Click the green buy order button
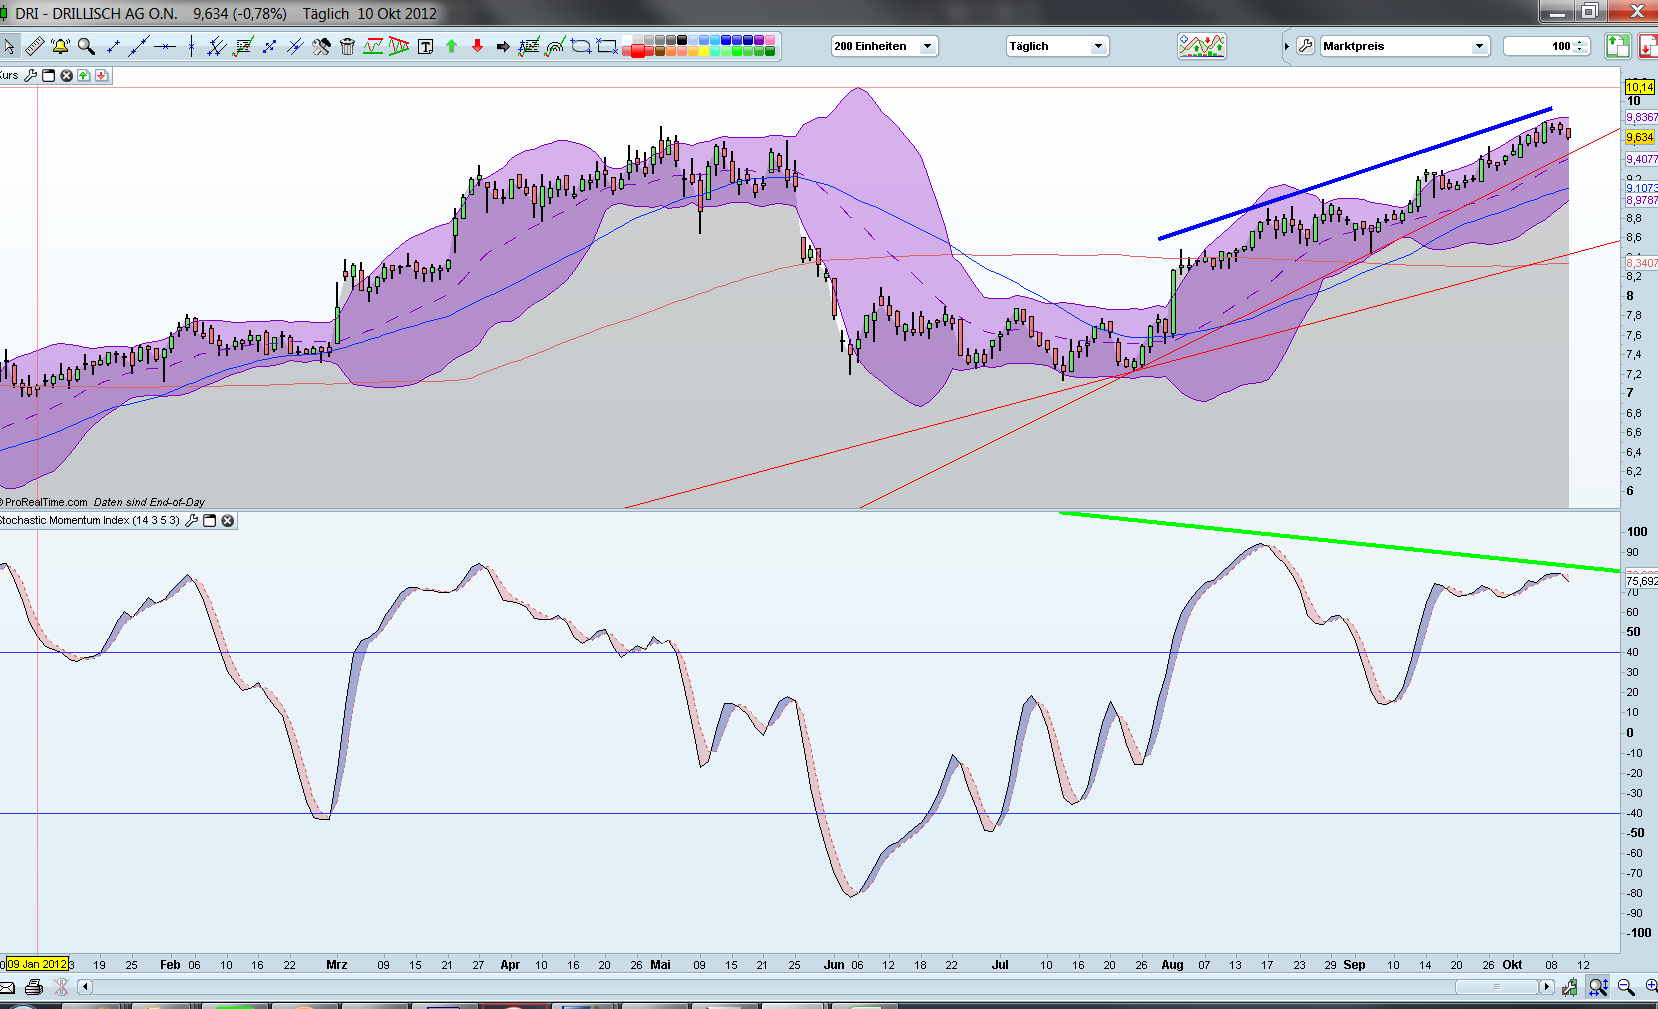Image resolution: width=1658 pixels, height=1009 pixels. pos(1617,46)
